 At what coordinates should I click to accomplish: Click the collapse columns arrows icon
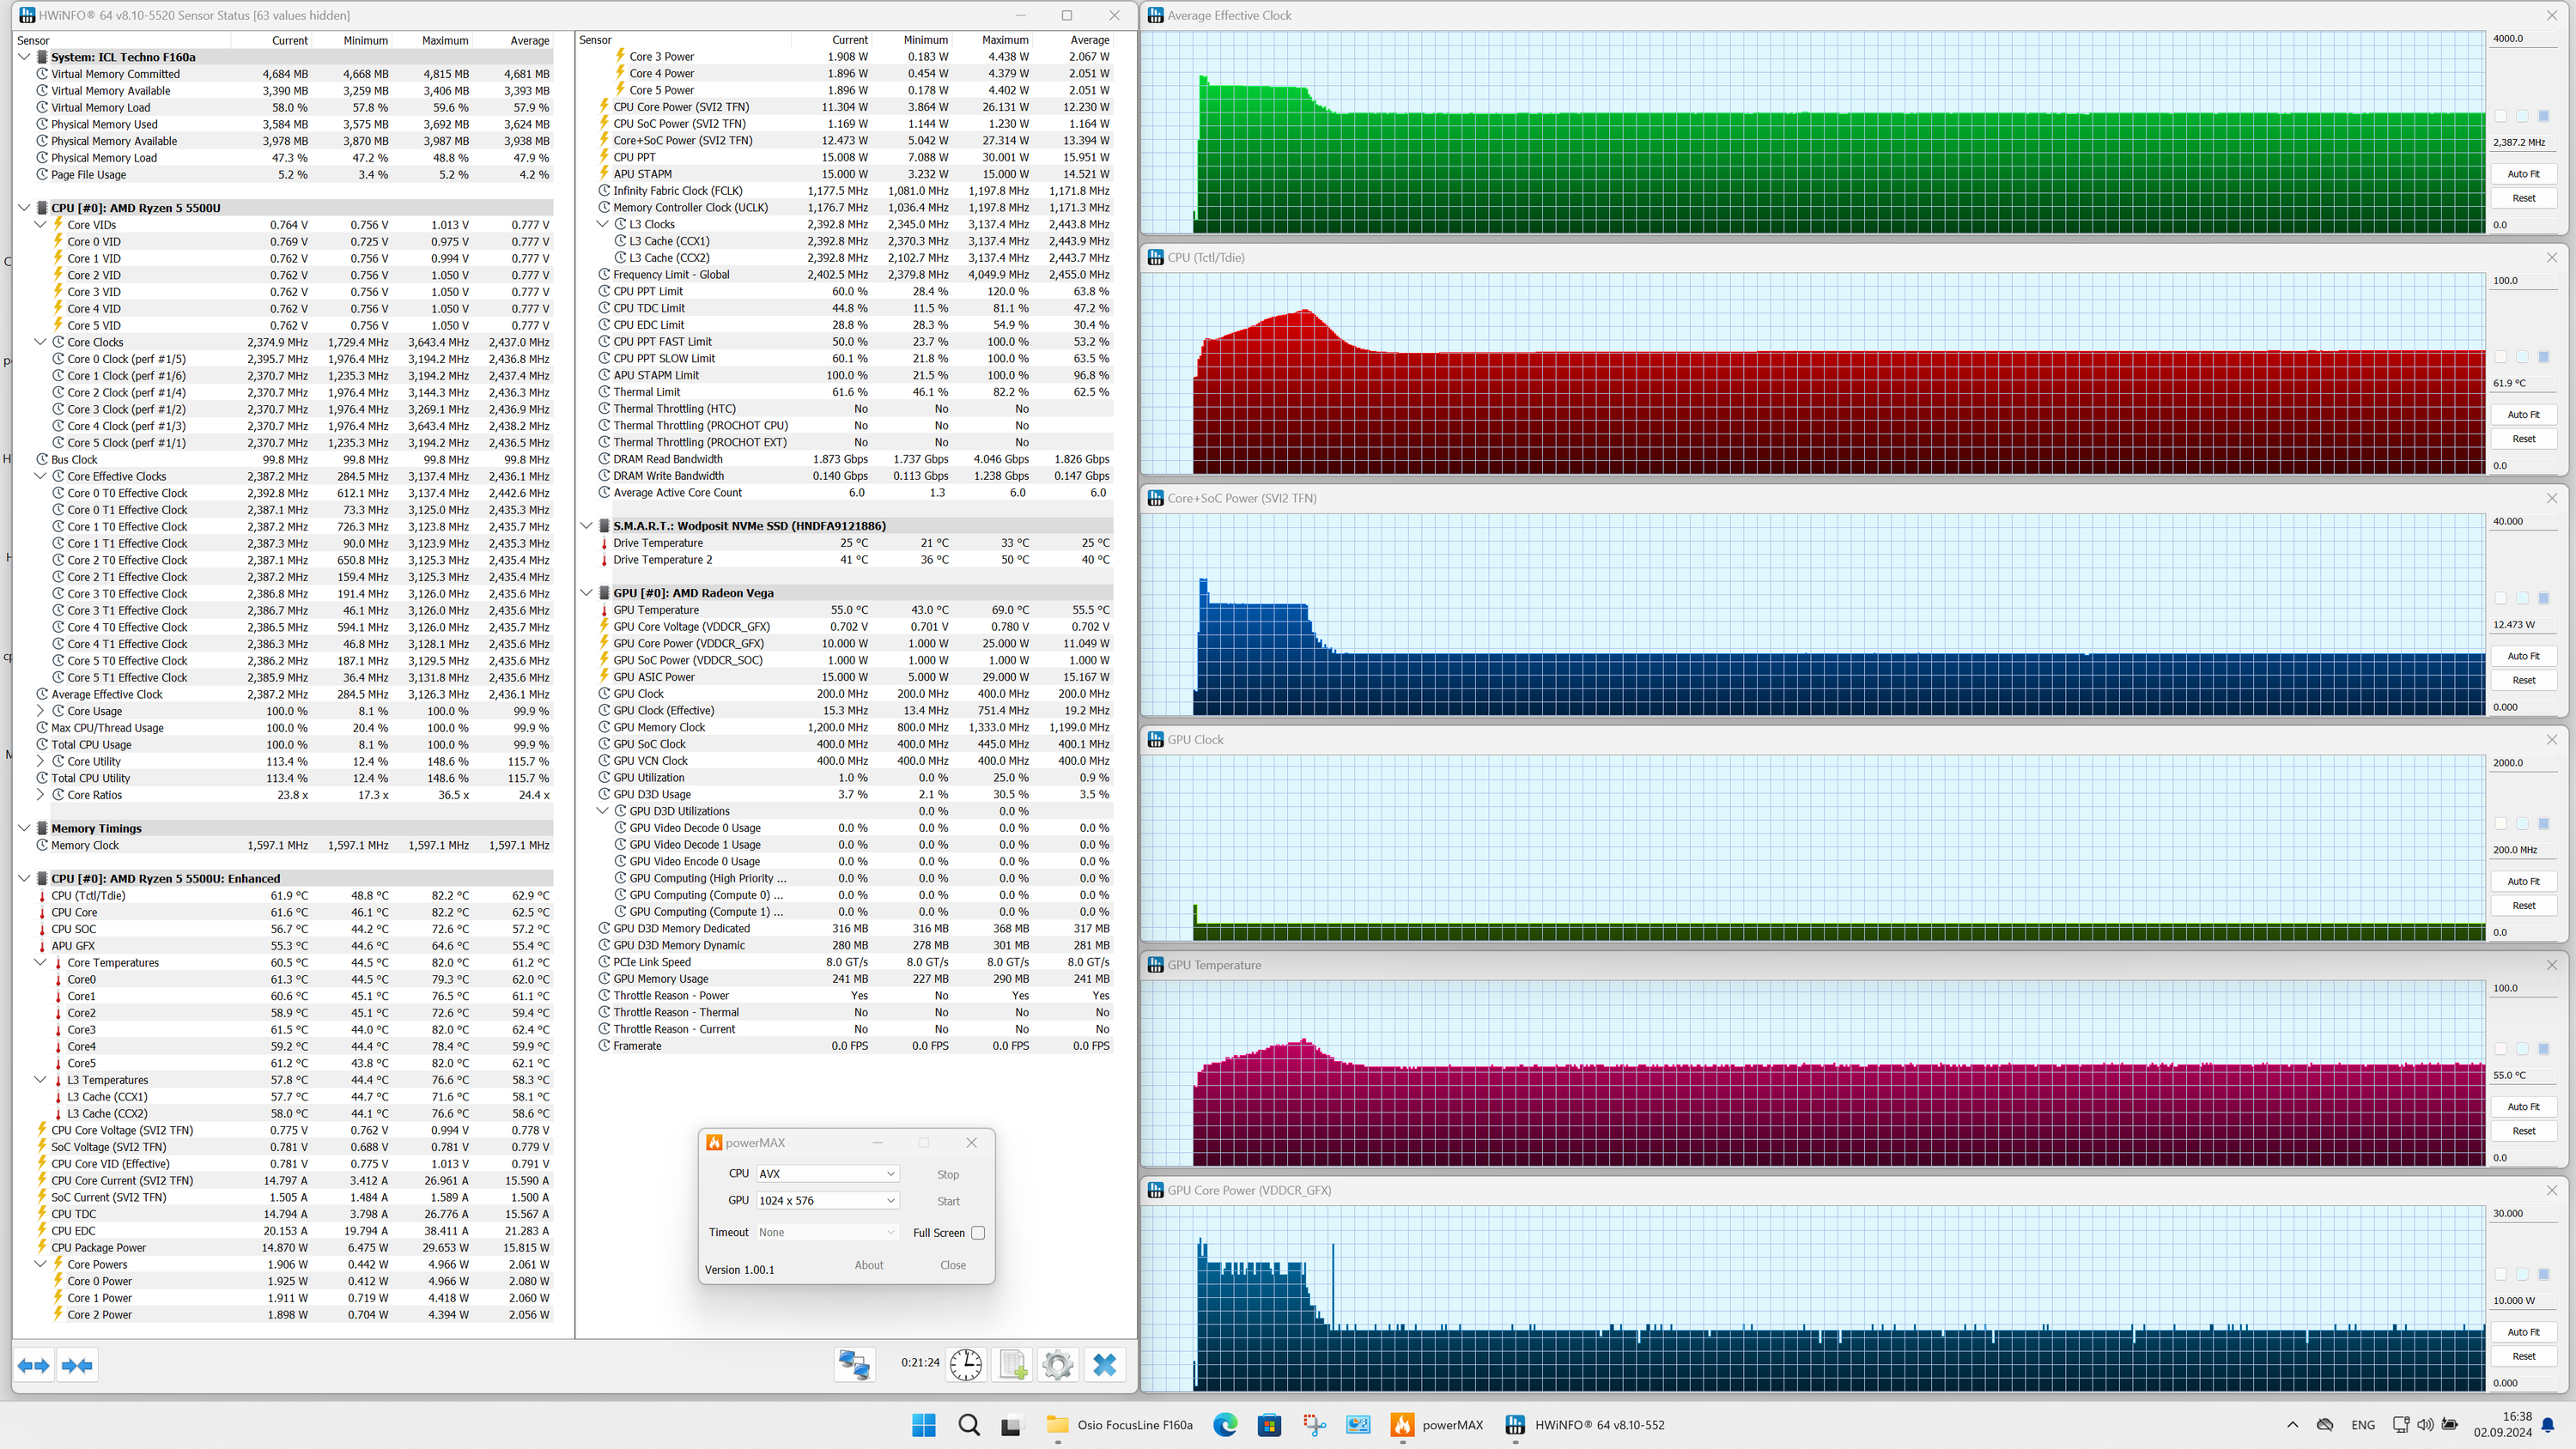tap(77, 1365)
